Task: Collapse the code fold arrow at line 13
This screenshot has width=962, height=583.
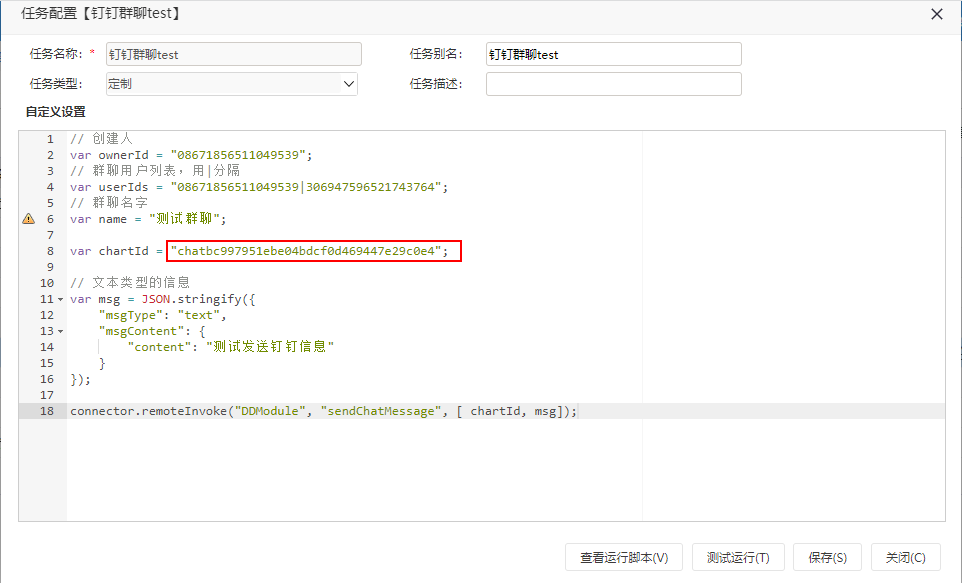Action: point(60,331)
